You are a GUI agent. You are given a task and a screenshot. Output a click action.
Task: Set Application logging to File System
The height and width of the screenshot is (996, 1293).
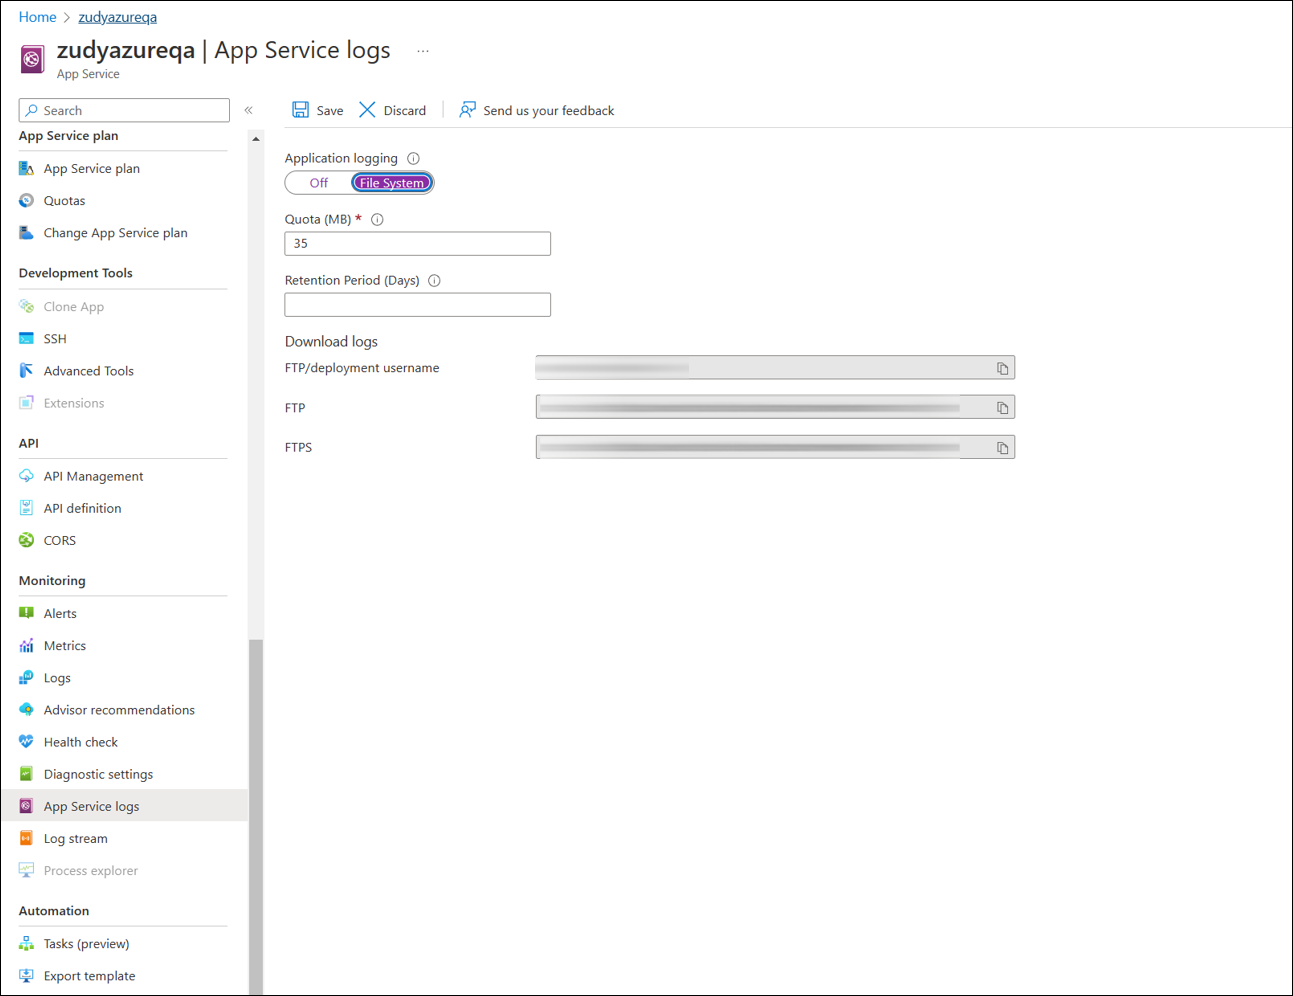click(391, 183)
